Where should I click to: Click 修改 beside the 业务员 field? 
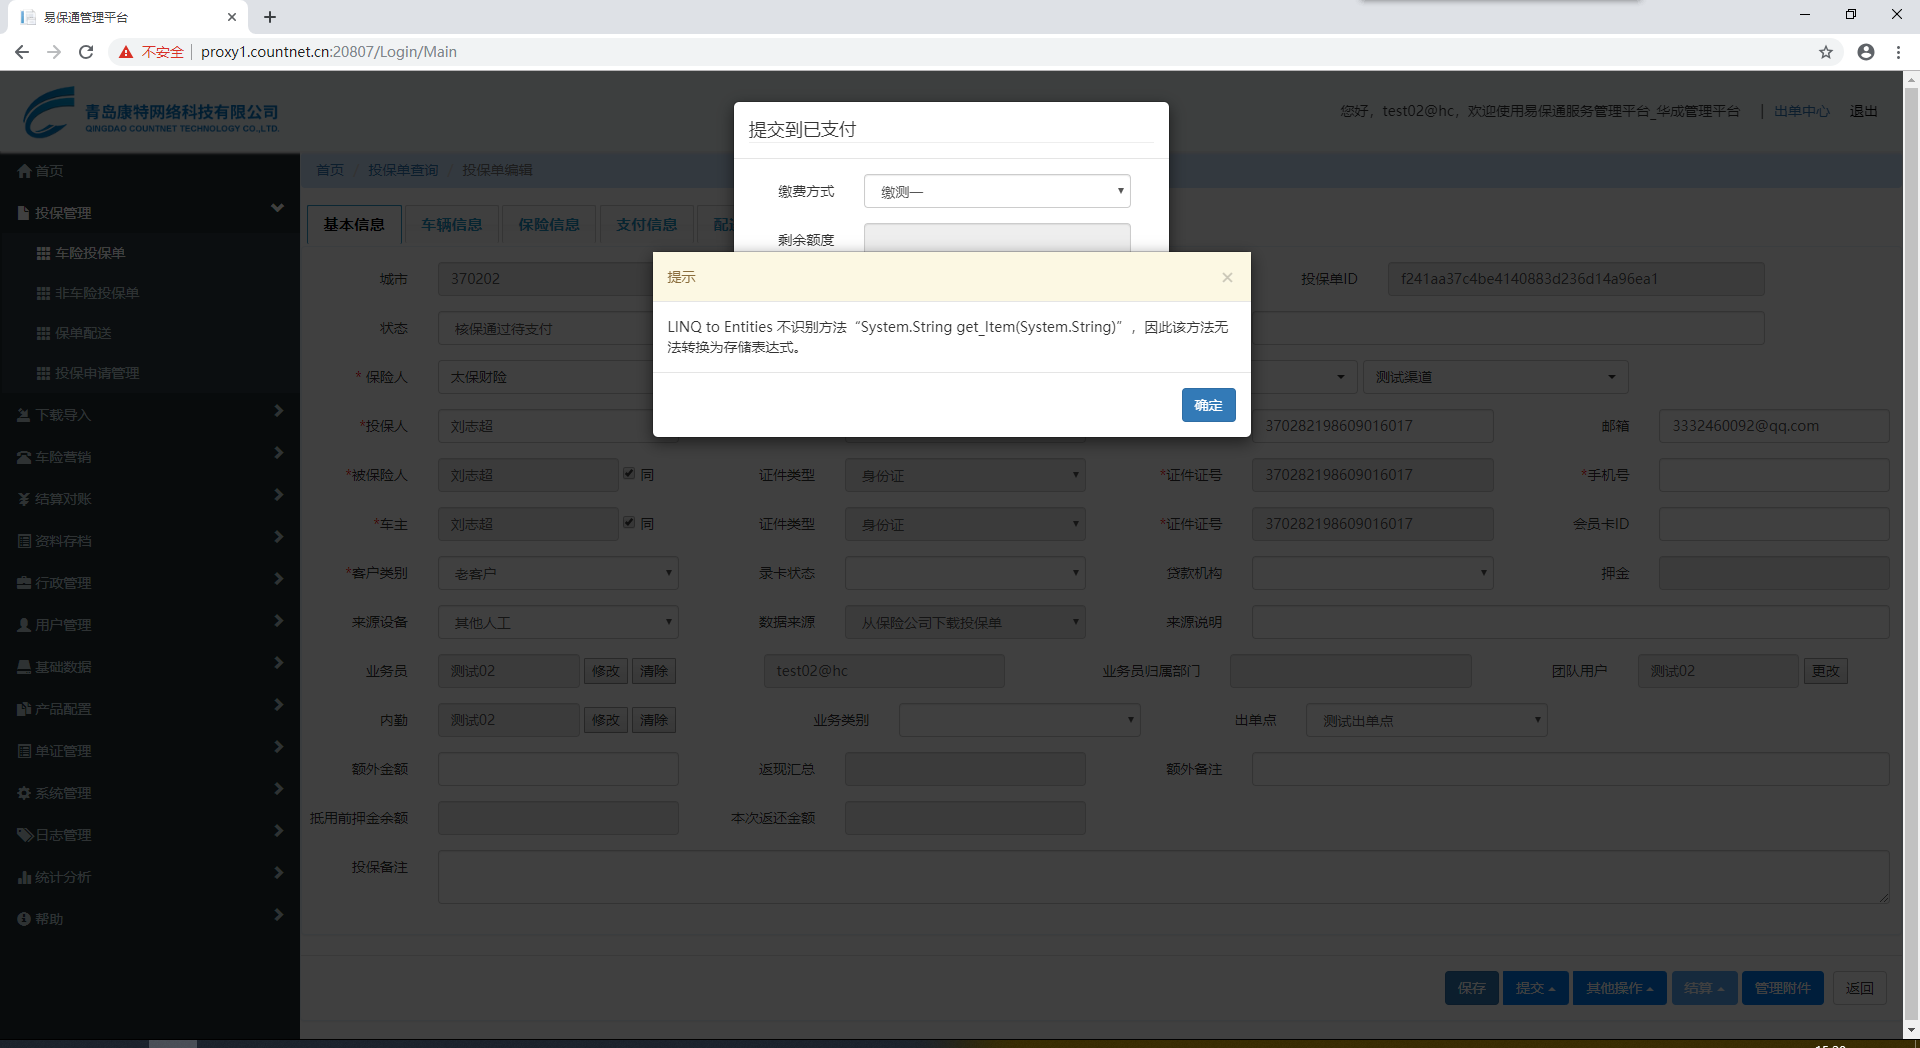click(x=606, y=671)
